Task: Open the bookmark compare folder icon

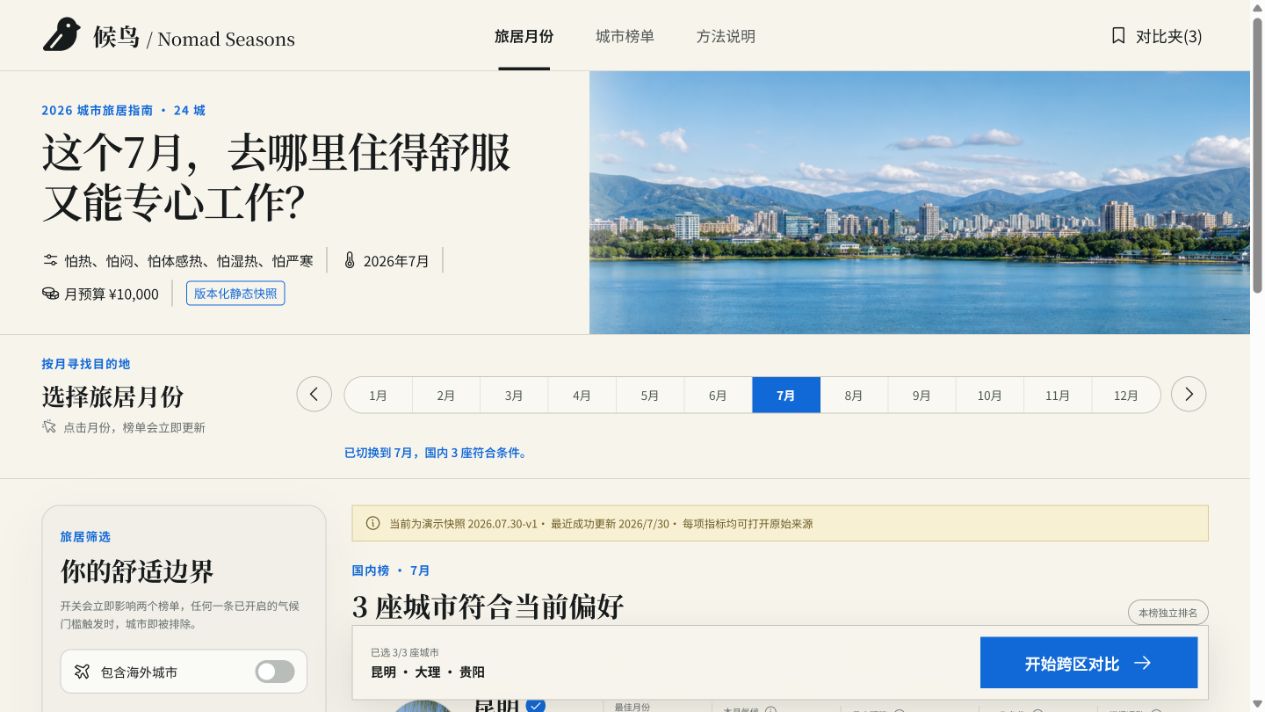Action: [1118, 36]
